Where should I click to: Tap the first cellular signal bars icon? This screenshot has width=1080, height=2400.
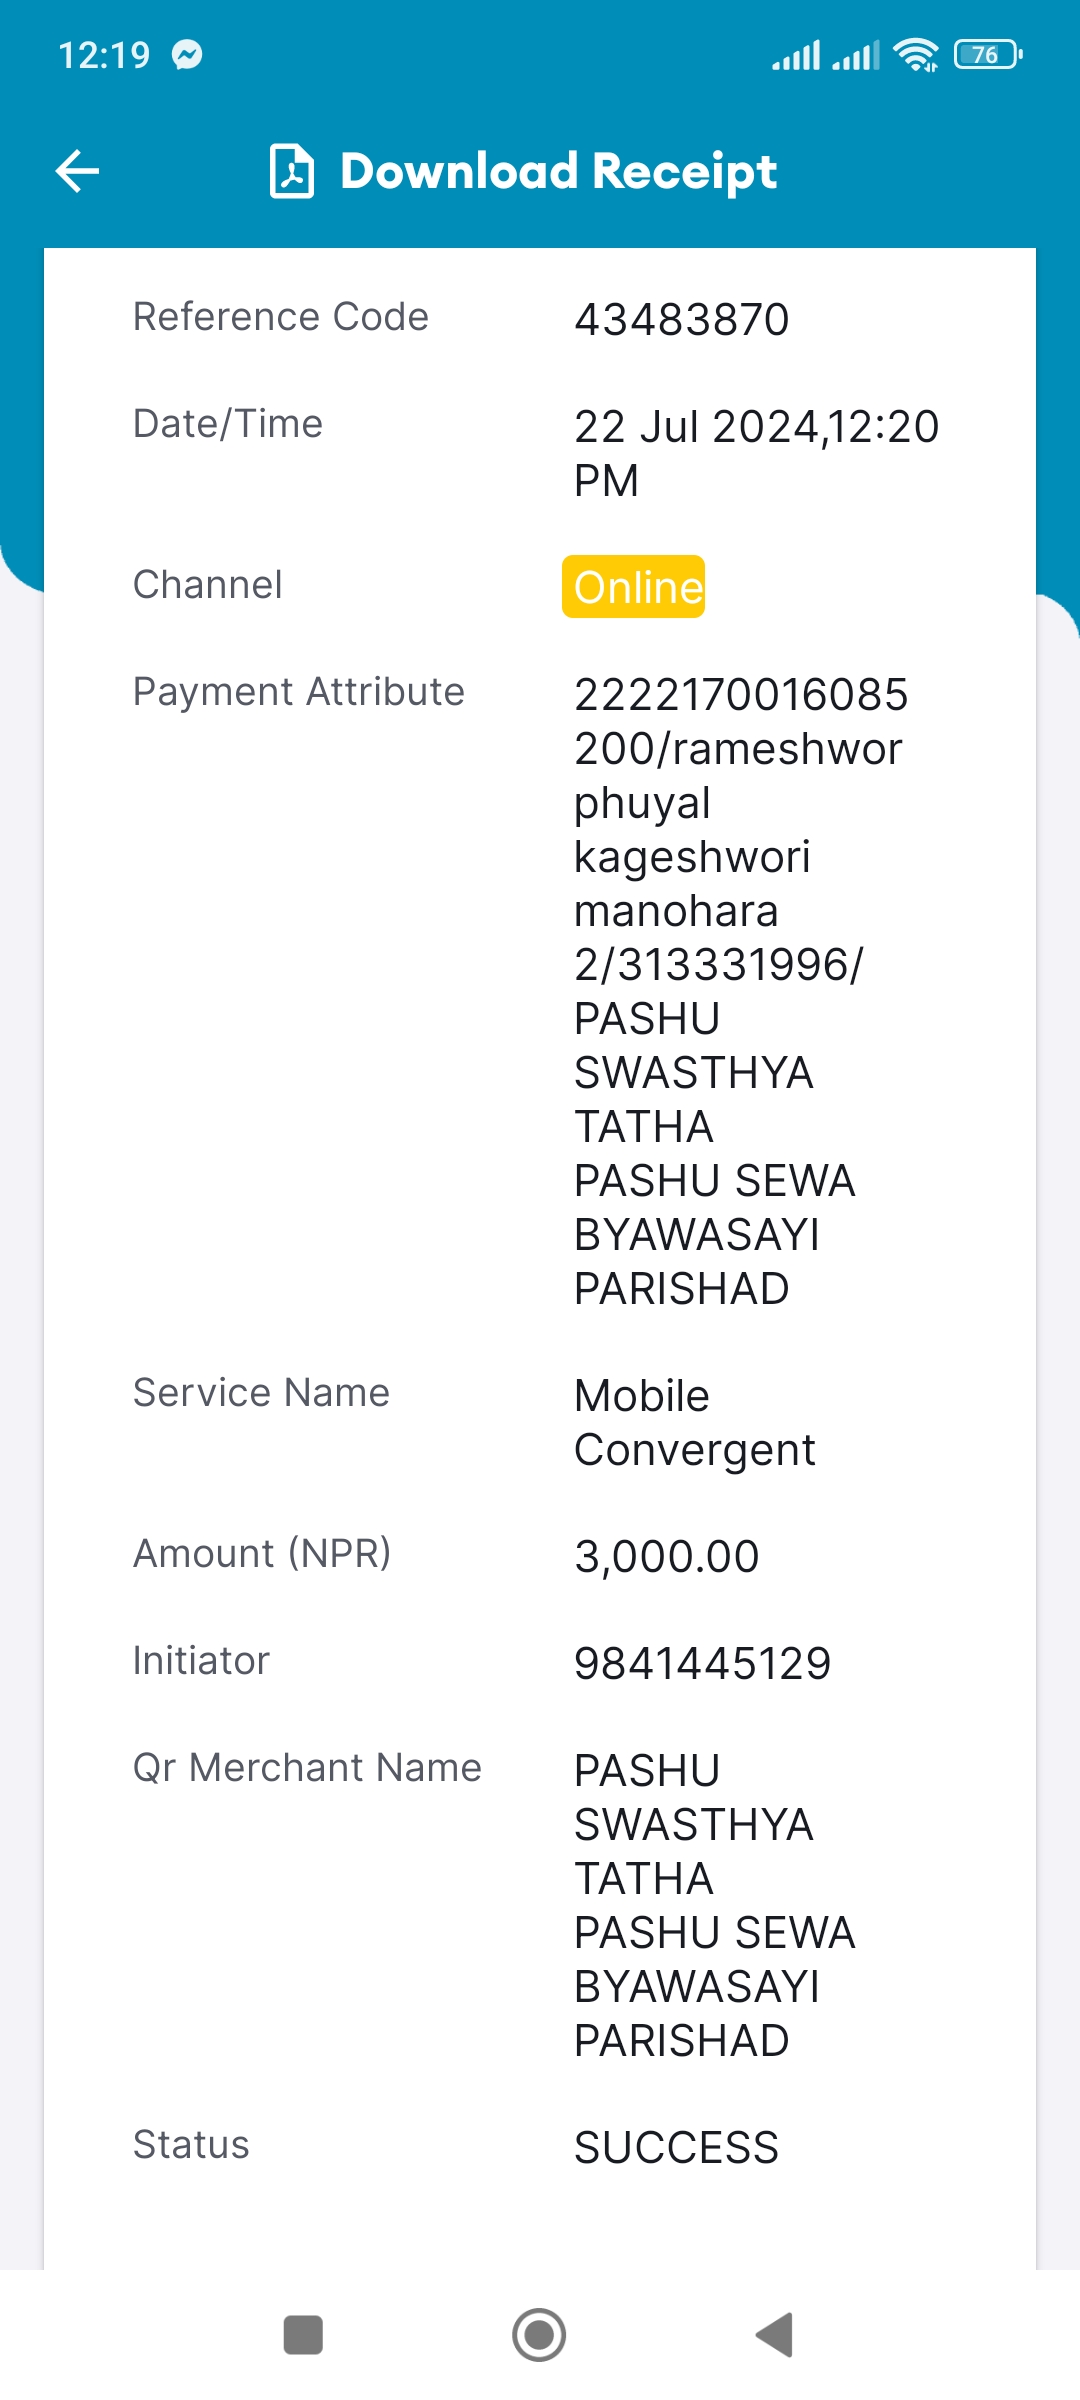tap(796, 54)
